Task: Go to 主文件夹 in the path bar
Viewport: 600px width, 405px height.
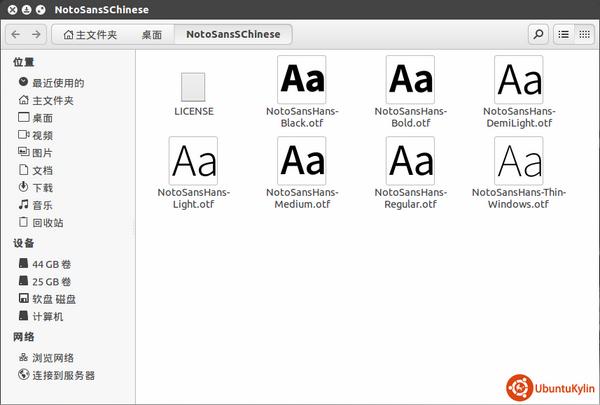Action: pos(90,35)
